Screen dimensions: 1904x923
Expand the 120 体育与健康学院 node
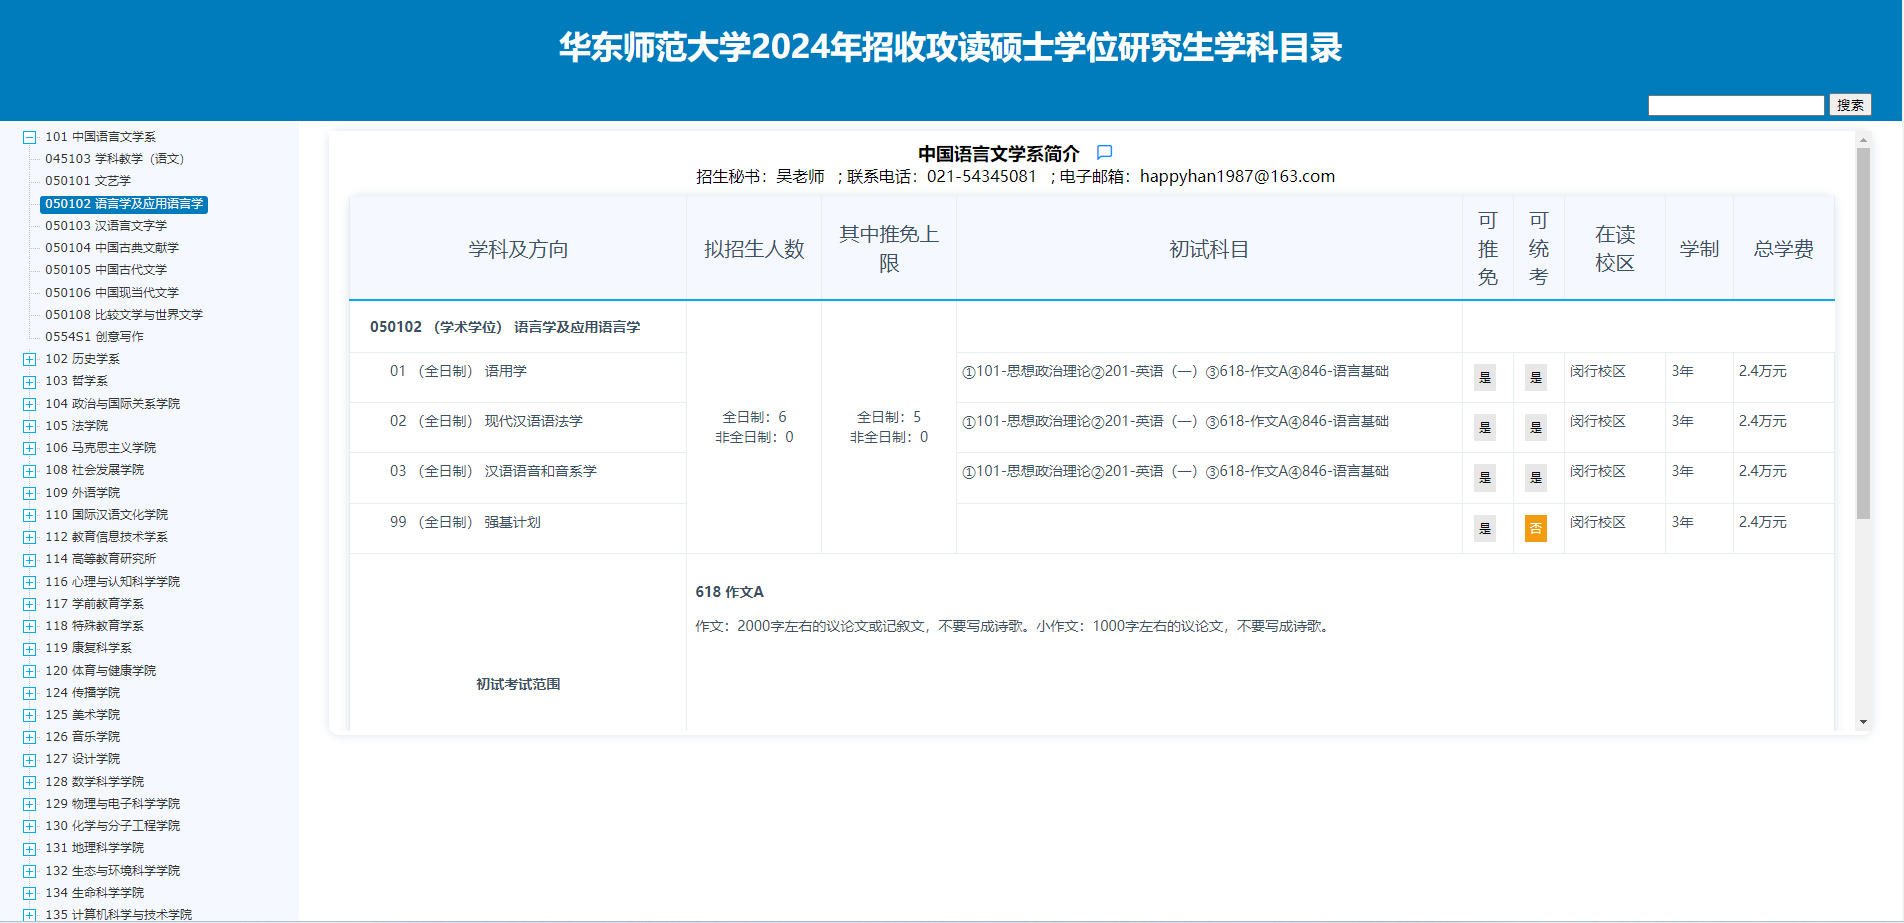[30, 671]
